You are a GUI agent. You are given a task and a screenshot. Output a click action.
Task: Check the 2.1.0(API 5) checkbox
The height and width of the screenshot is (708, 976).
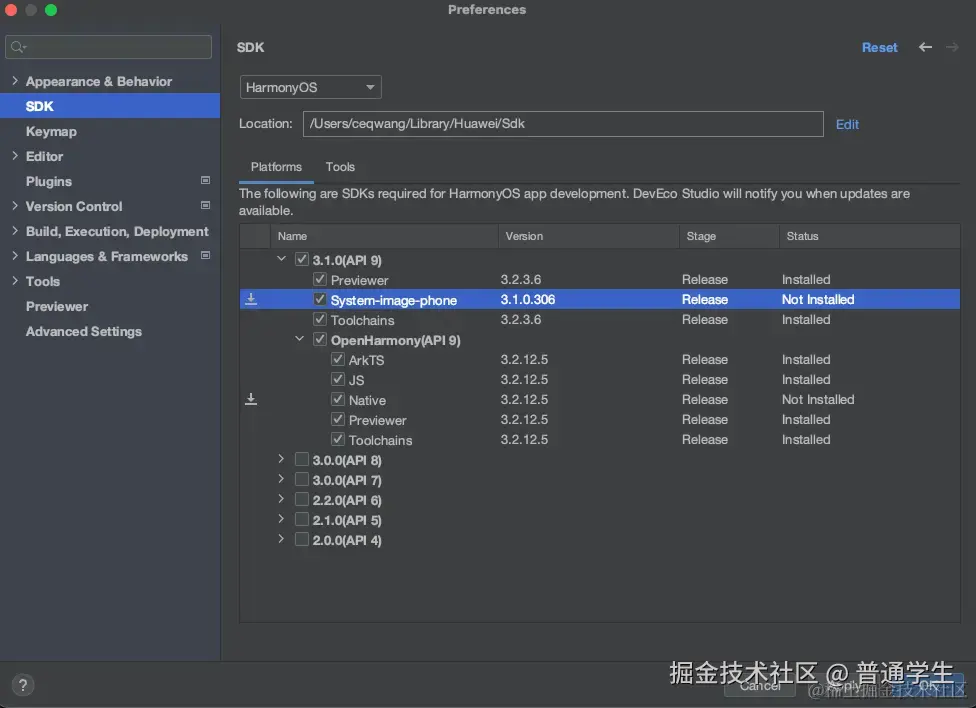pos(302,519)
